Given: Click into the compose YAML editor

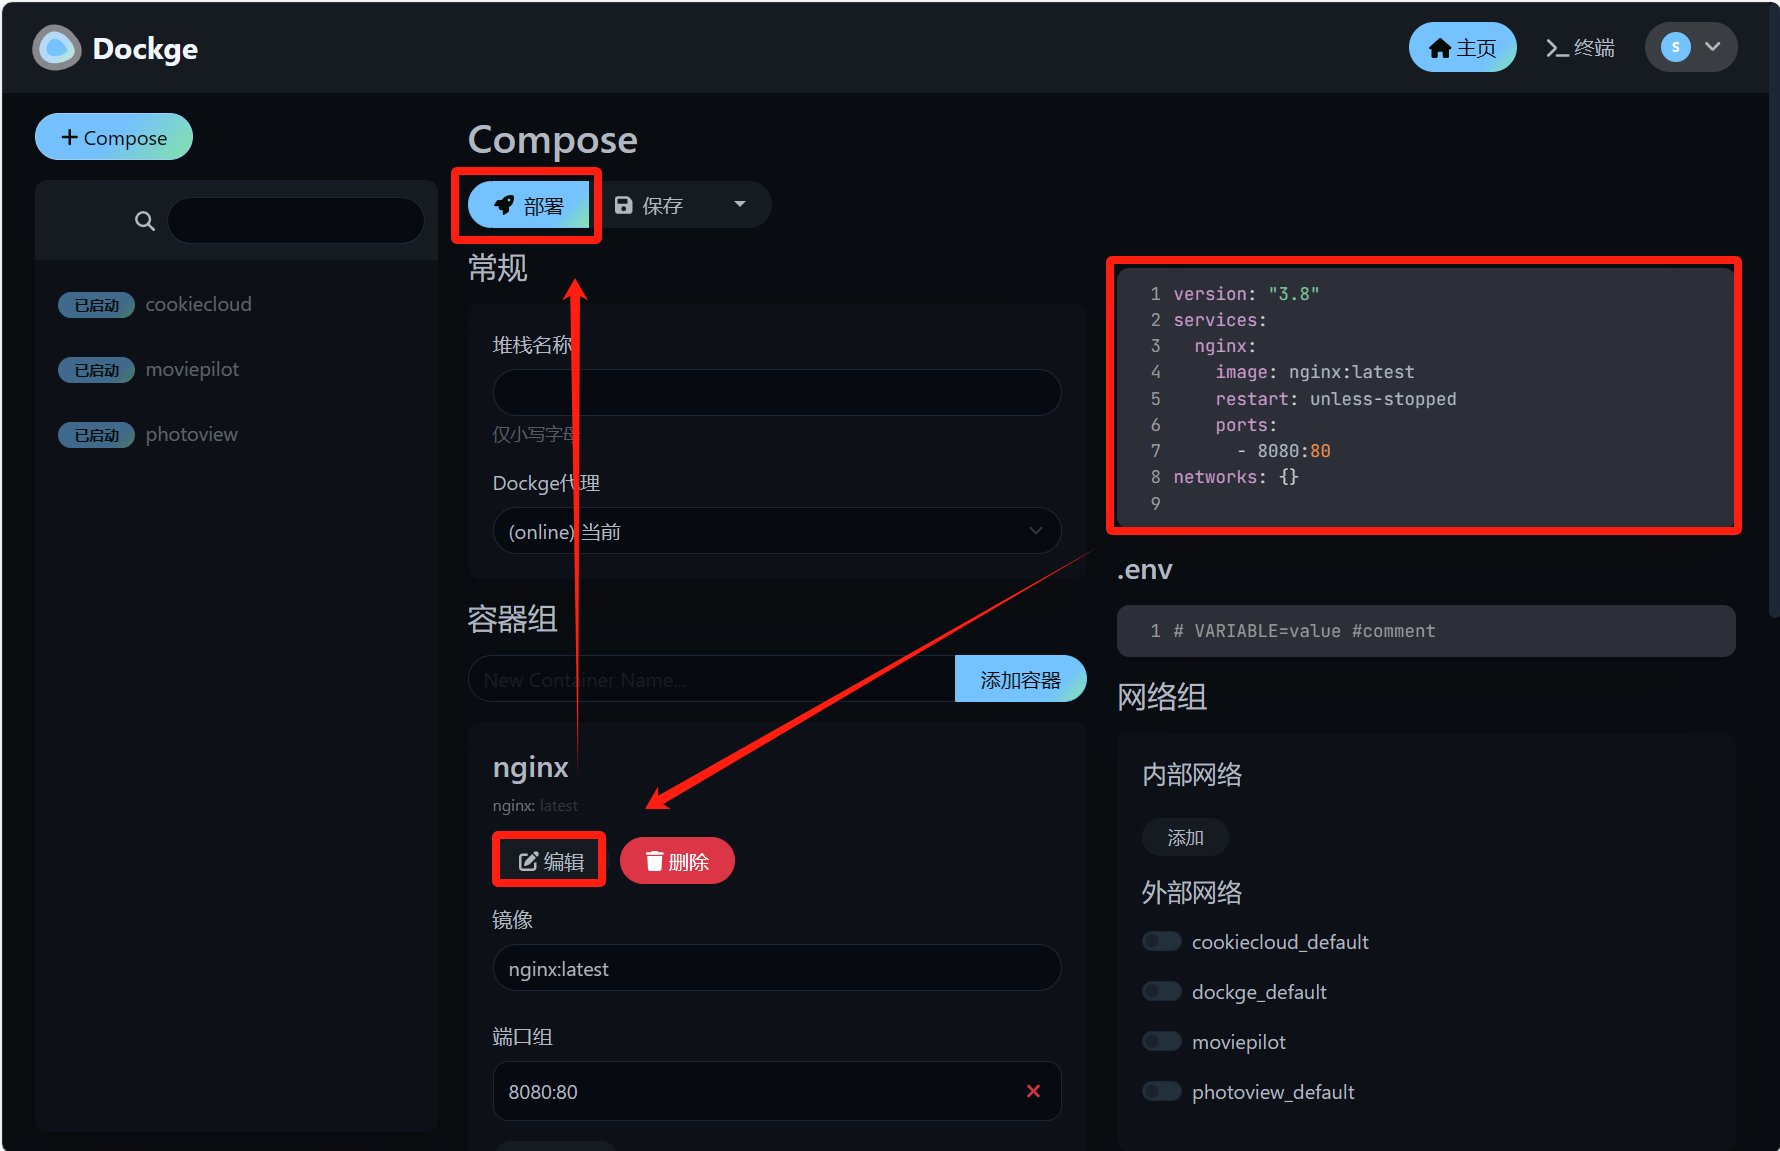Looking at the screenshot, I should pos(1425,397).
